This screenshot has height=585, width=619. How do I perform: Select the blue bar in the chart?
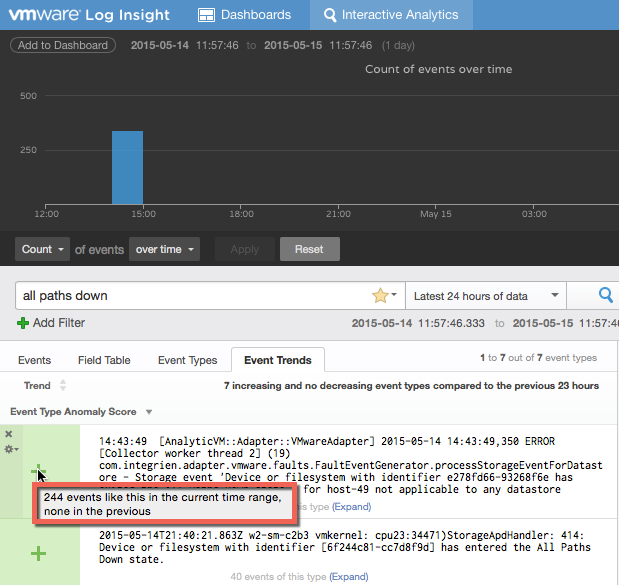(x=128, y=167)
